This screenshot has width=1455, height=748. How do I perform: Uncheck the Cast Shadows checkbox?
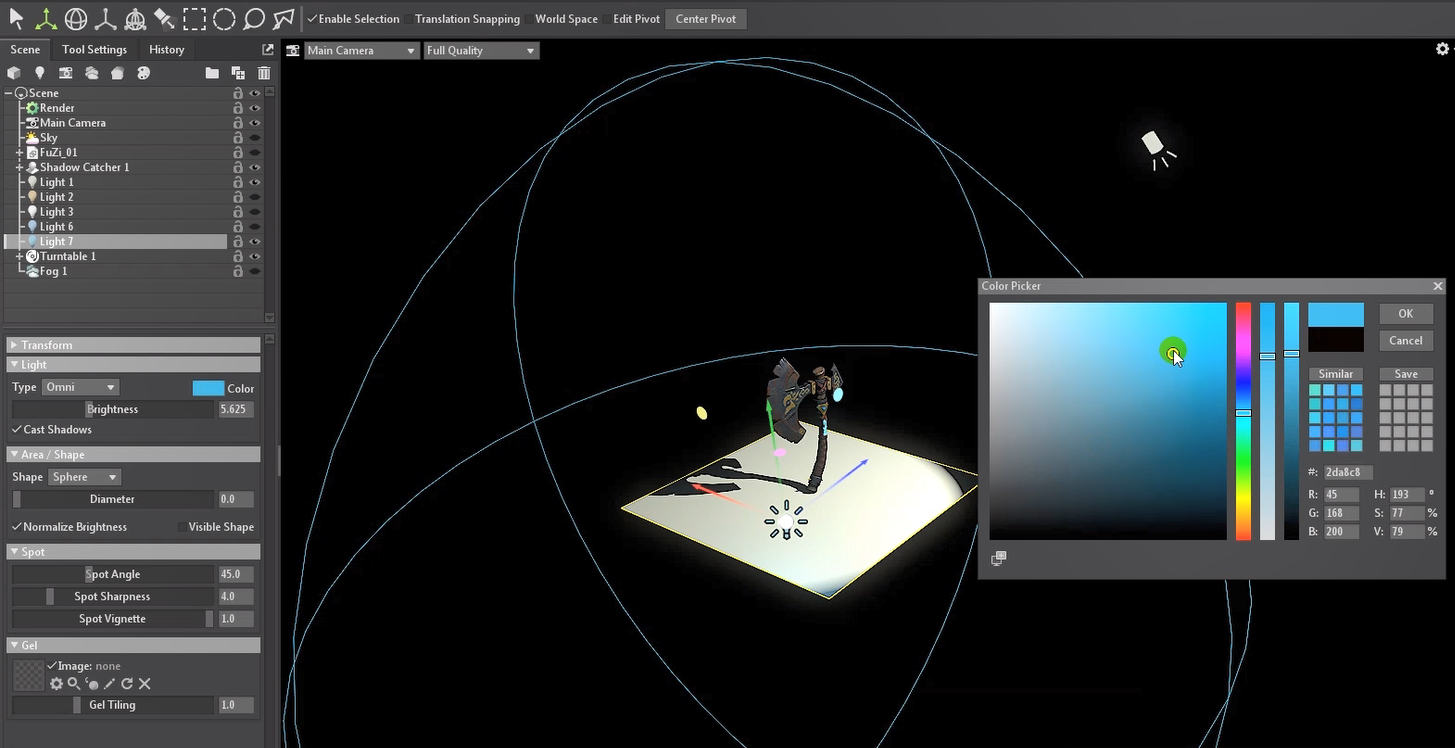17,430
